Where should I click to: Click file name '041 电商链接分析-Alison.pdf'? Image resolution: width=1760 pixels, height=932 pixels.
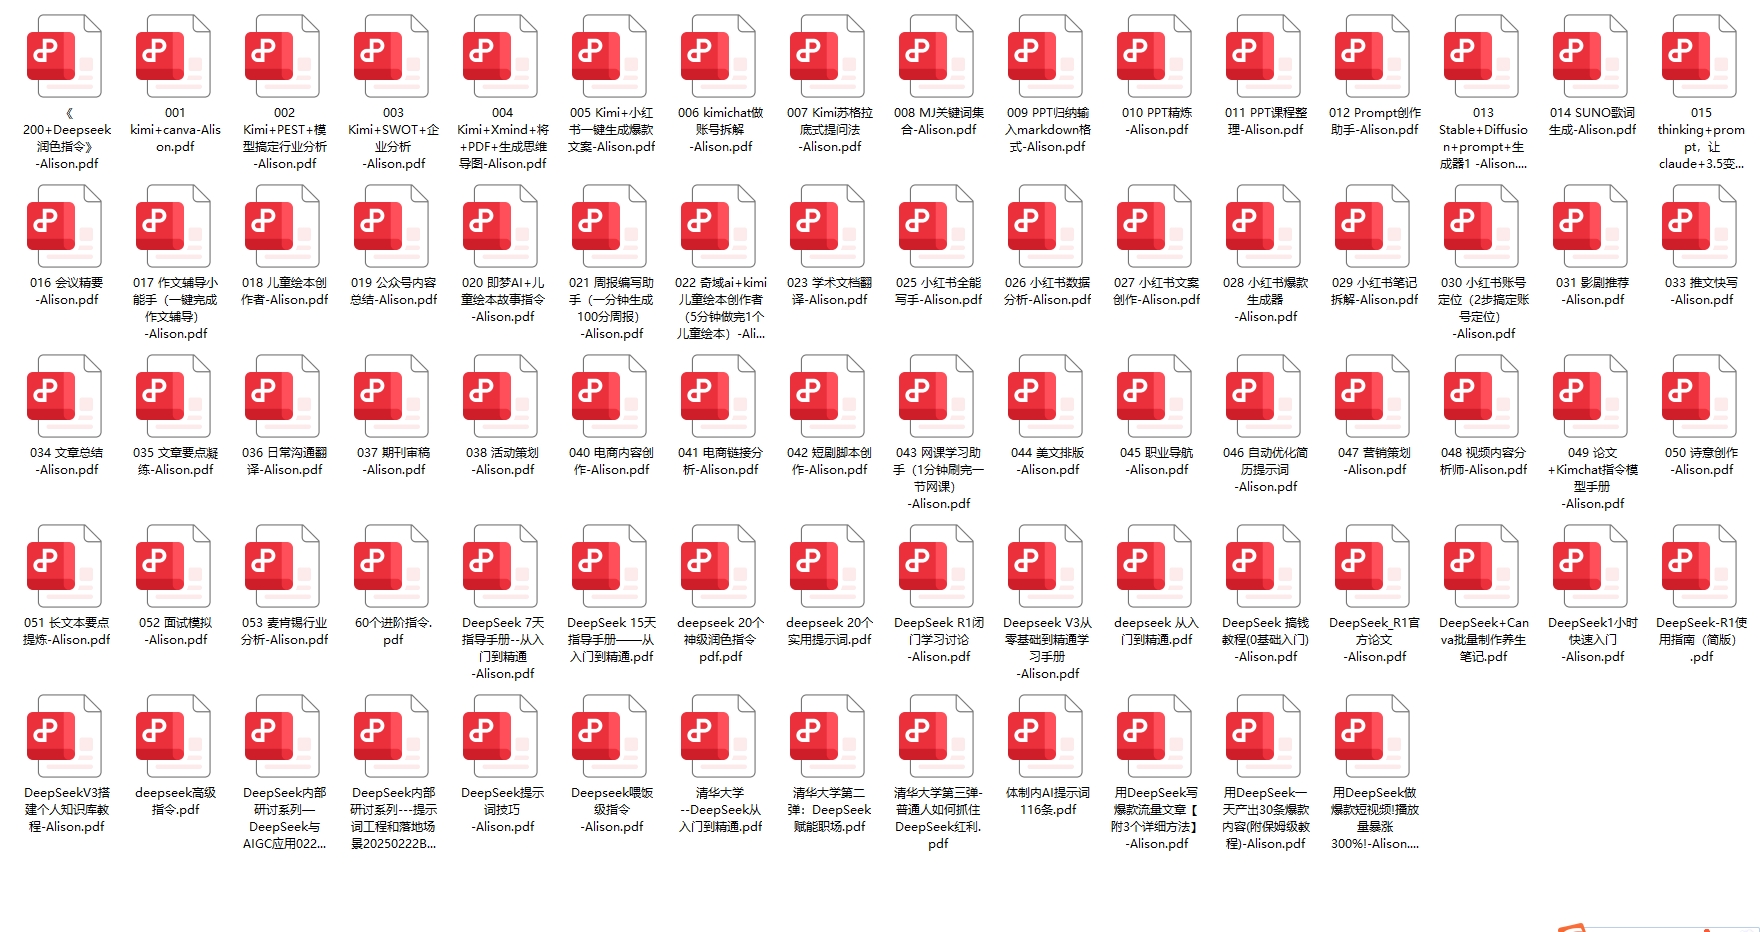(x=721, y=461)
